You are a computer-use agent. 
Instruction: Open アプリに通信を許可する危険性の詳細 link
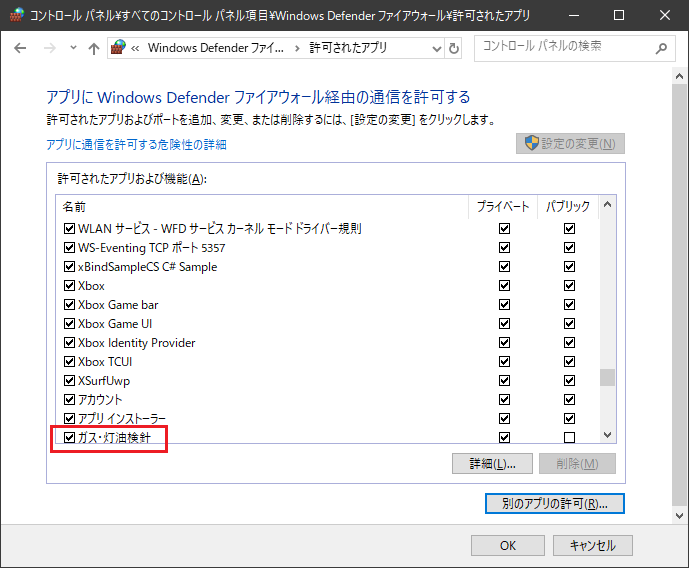137,145
